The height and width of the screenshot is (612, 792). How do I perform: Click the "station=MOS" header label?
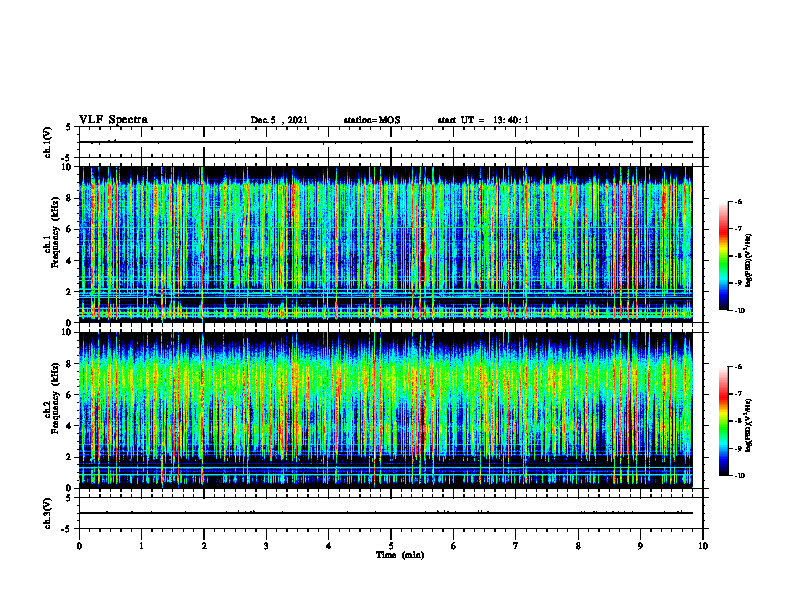coord(372,120)
